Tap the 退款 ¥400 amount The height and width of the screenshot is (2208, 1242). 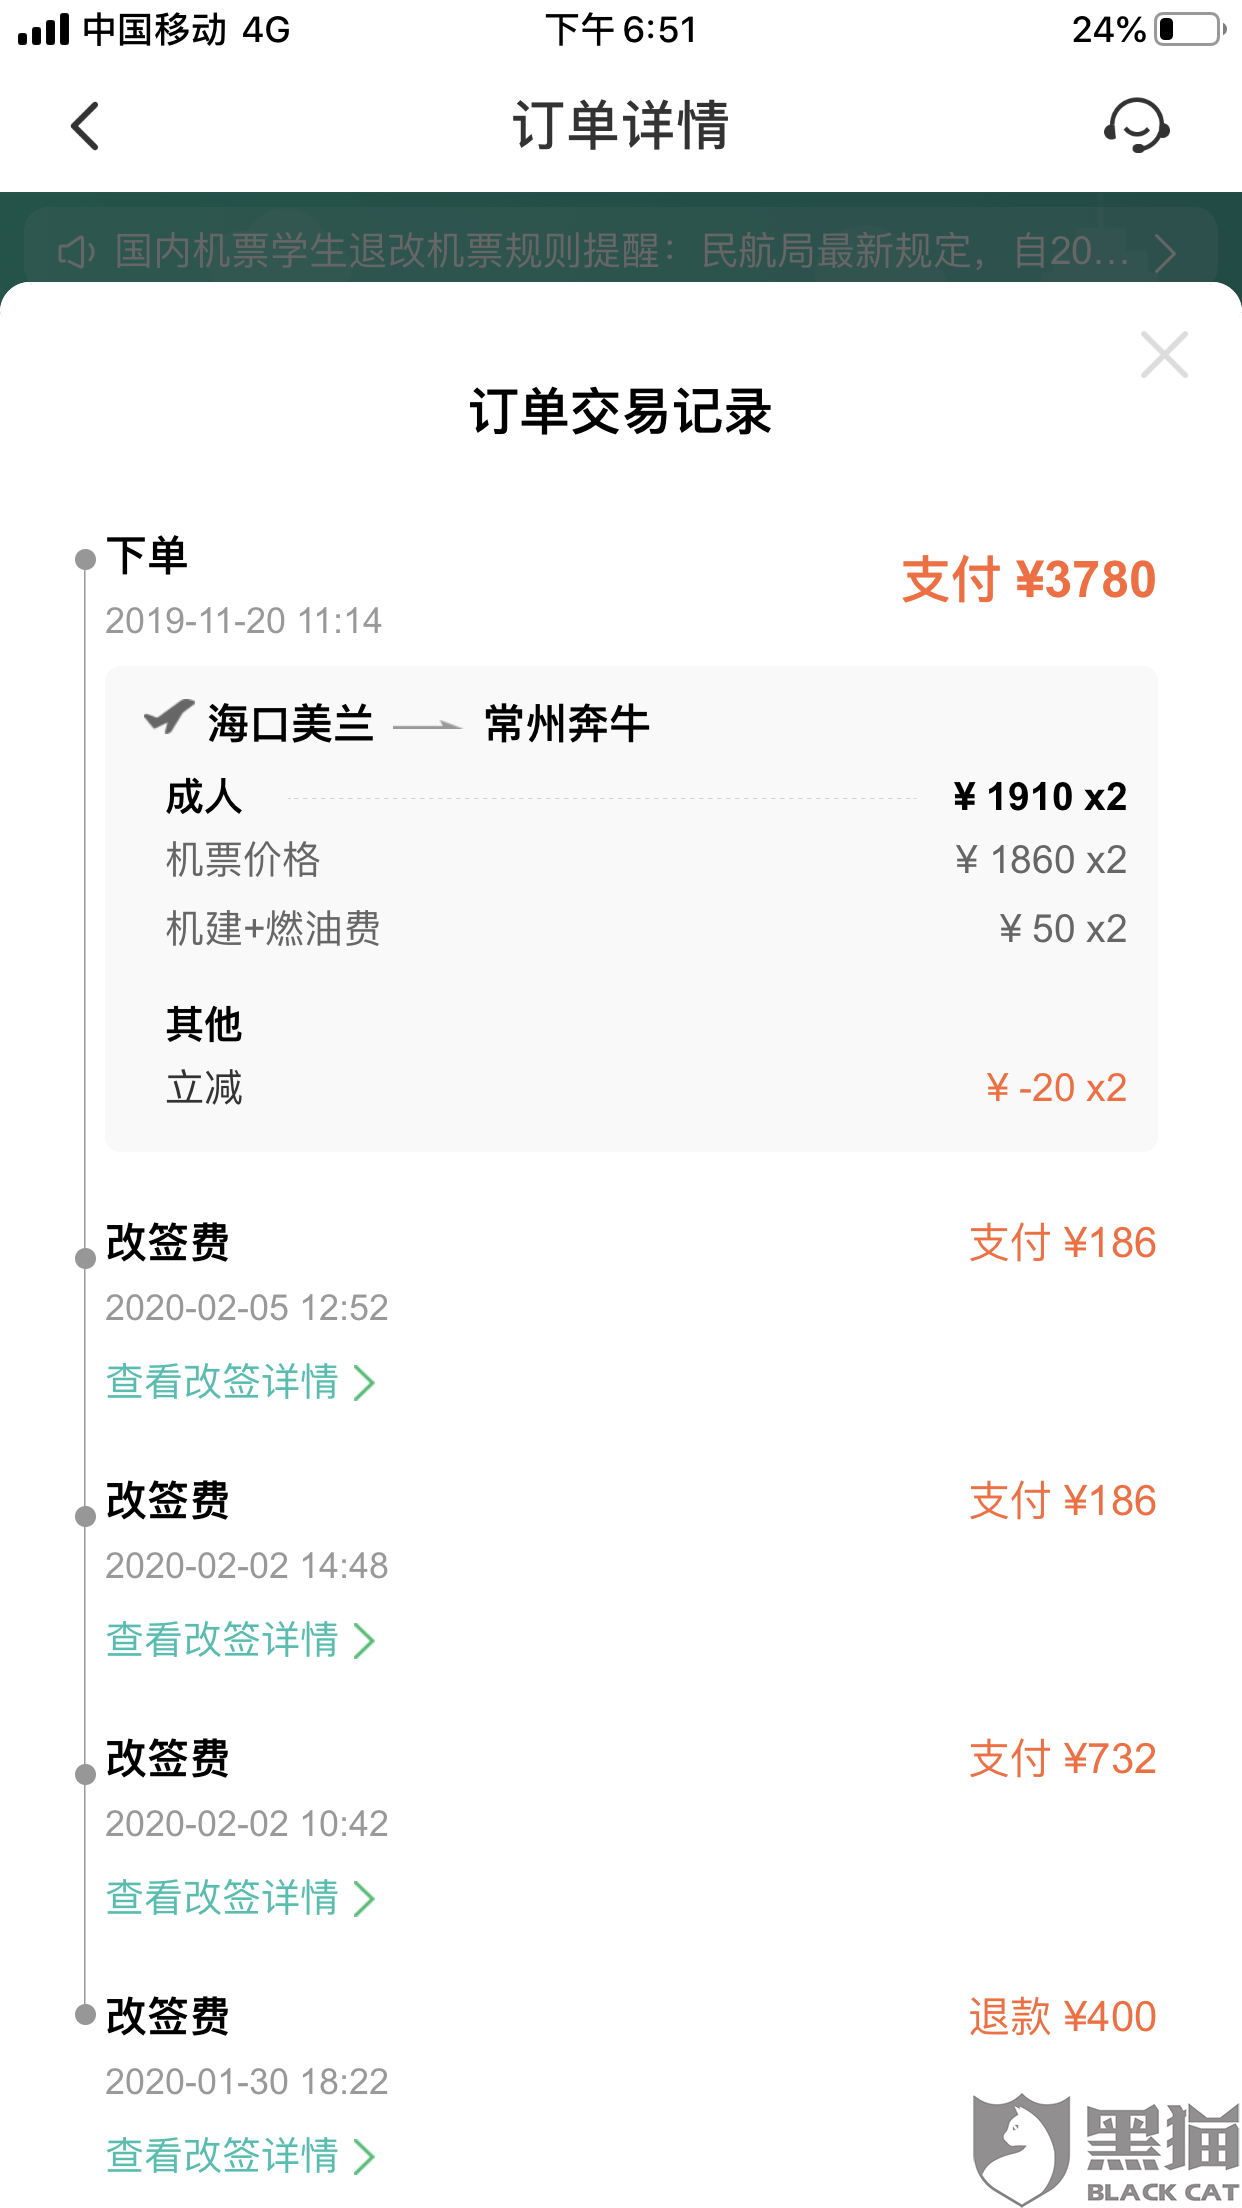pyautogui.click(x=1062, y=2016)
